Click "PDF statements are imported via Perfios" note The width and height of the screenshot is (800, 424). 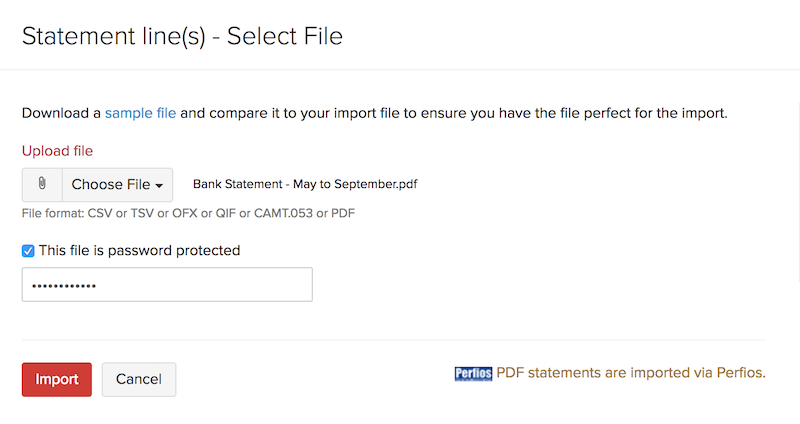(630, 373)
